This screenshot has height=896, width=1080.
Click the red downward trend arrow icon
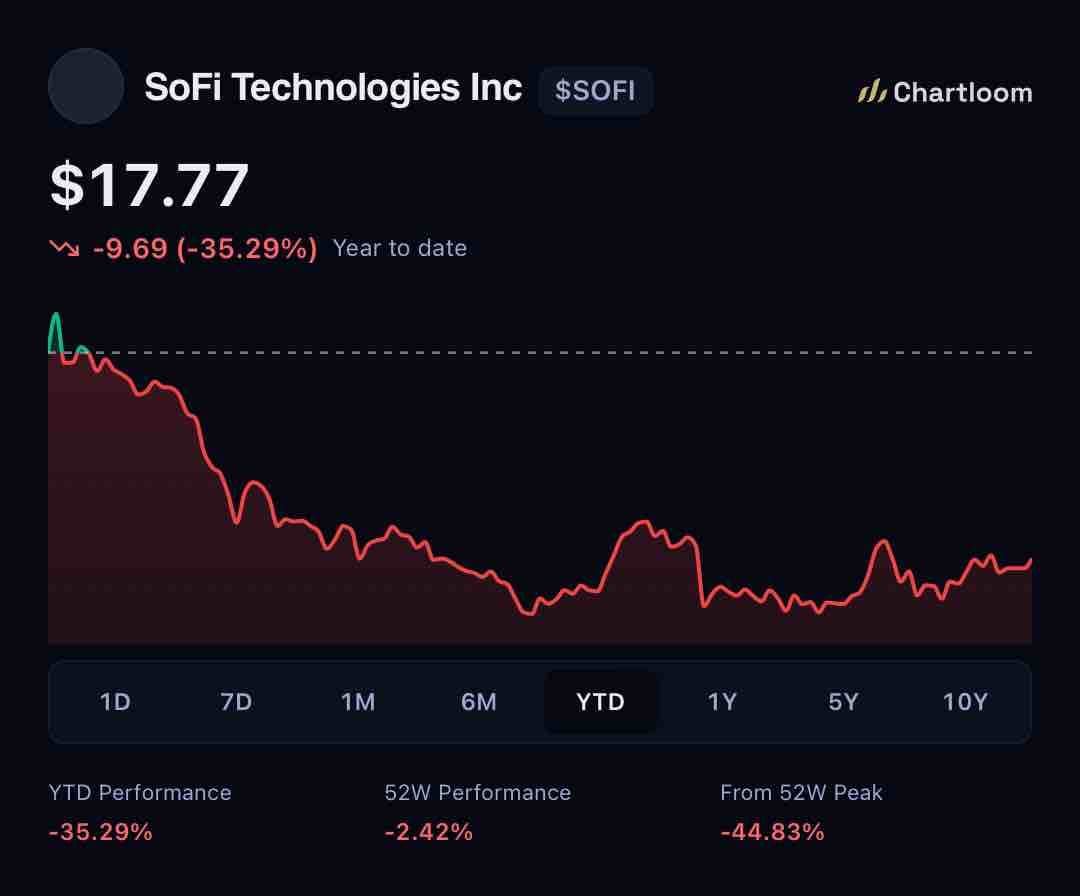pyautogui.click(x=64, y=248)
